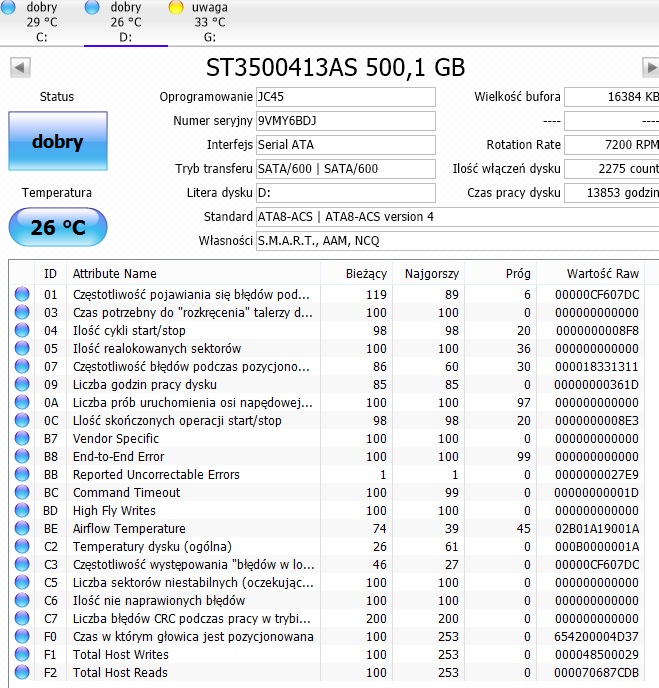Click status orb of B8 End-to-End Error
659x688 pixels.
[x=22, y=456]
